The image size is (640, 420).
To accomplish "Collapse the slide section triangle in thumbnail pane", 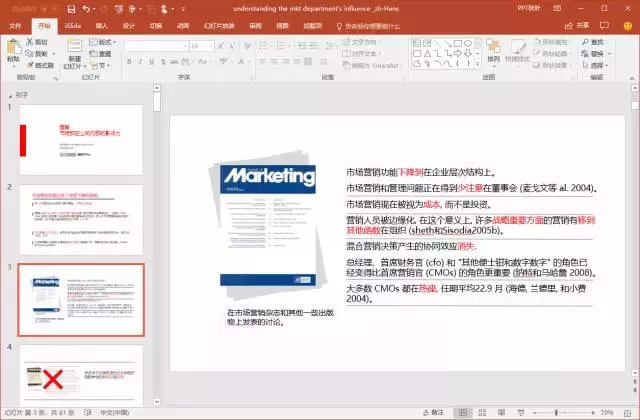I will (x=10, y=96).
